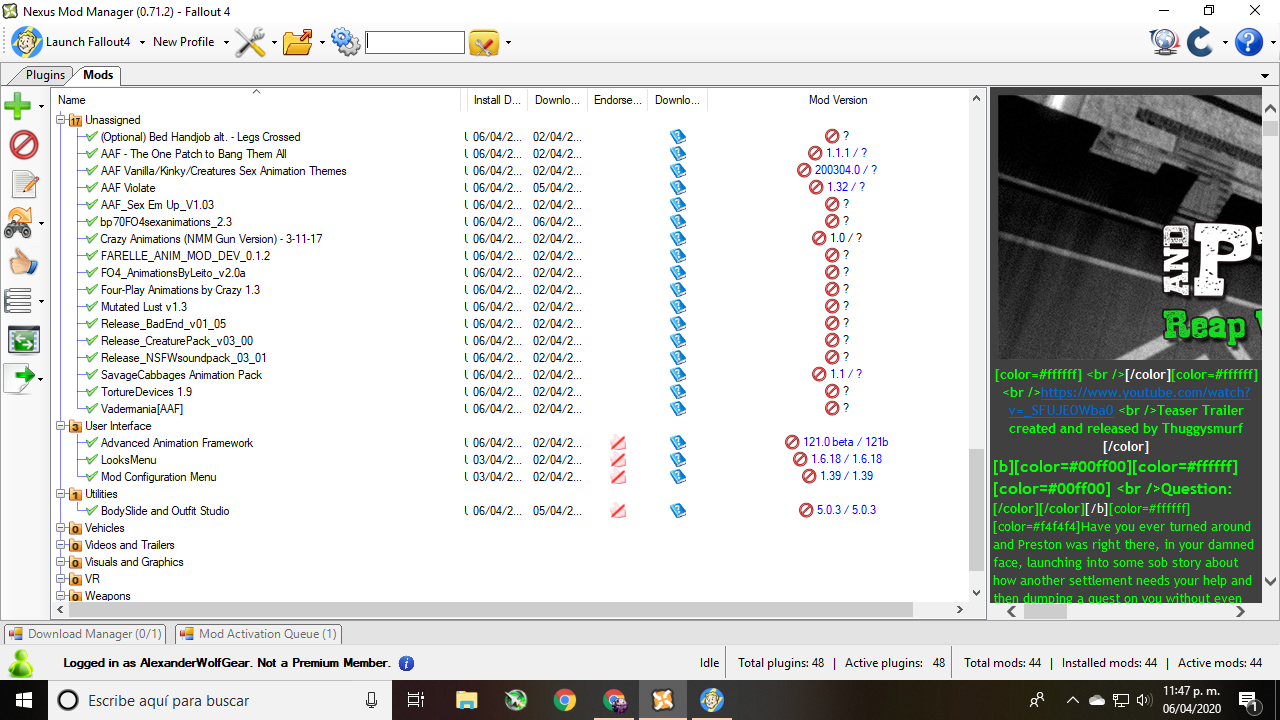This screenshot has width=1280, height=720.
Task: Expand the Vehicles category
Action: pos(61,528)
